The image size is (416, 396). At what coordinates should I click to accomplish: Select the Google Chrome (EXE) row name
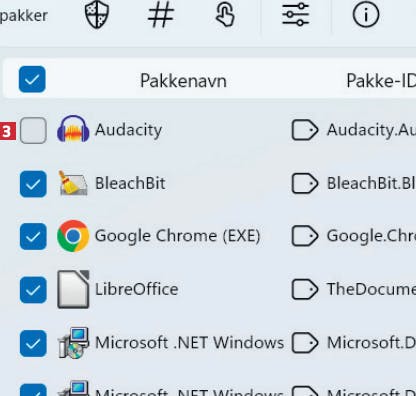pyautogui.click(x=177, y=236)
